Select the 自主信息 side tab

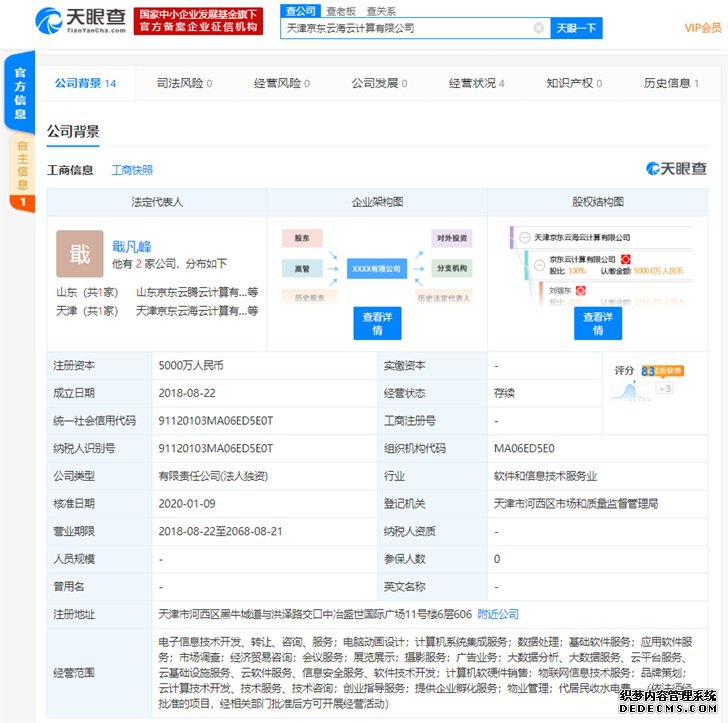coord(22,166)
